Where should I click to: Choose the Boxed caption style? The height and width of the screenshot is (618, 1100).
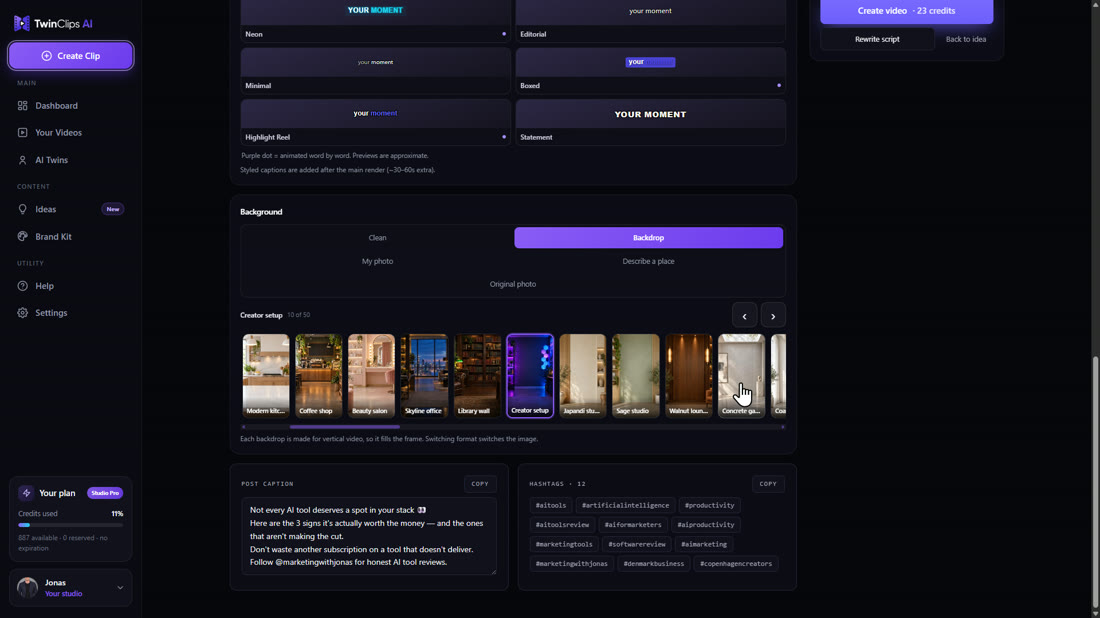tap(650, 71)
